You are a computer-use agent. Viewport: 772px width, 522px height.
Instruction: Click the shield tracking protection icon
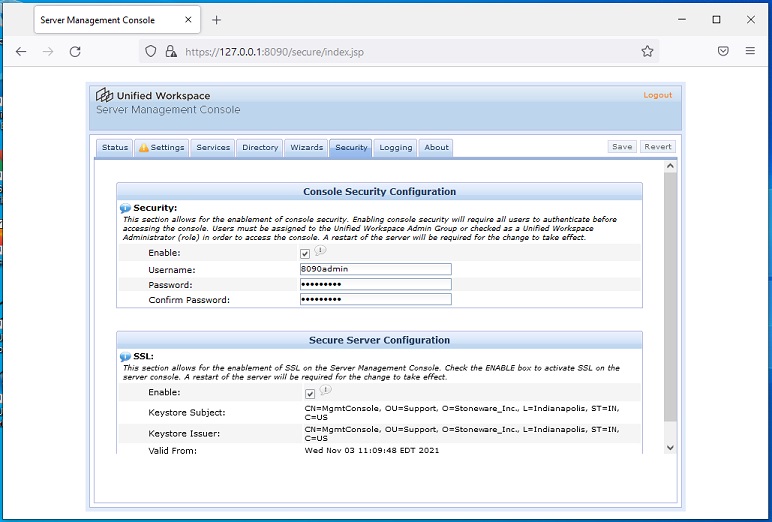(x=151, y=51)
